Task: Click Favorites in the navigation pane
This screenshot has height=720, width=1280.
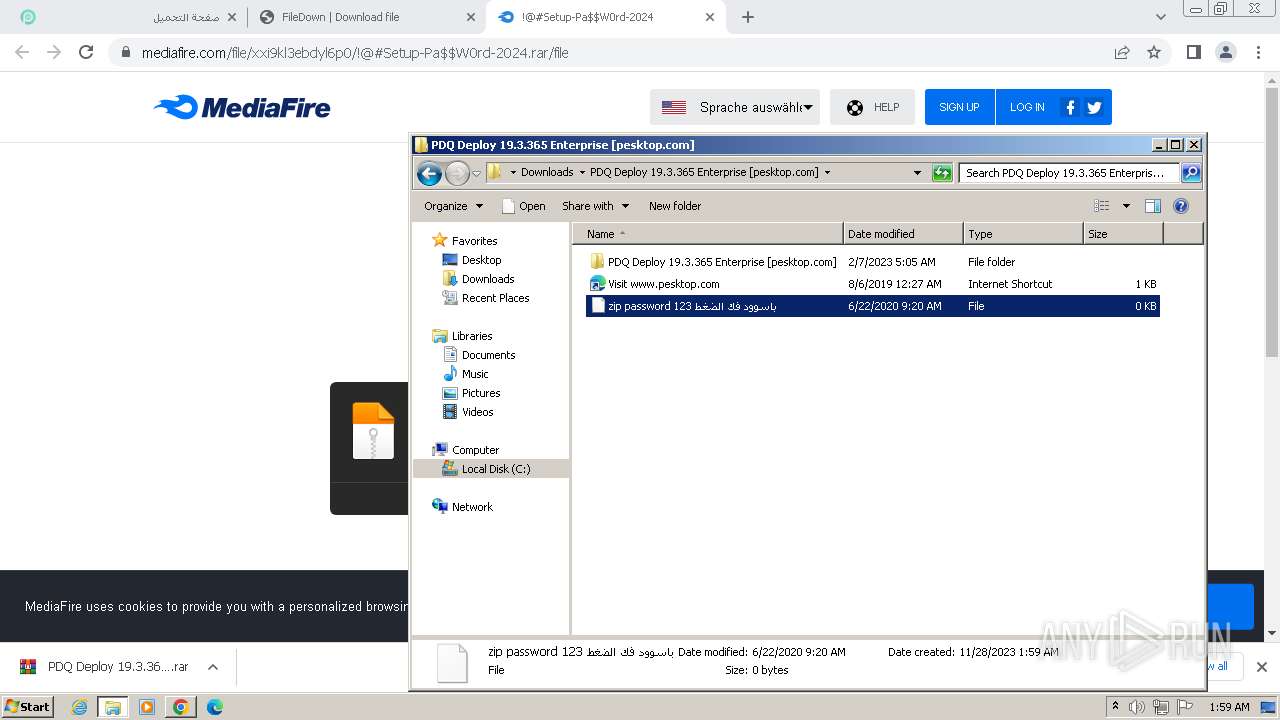Action: [x=474, y=241]
